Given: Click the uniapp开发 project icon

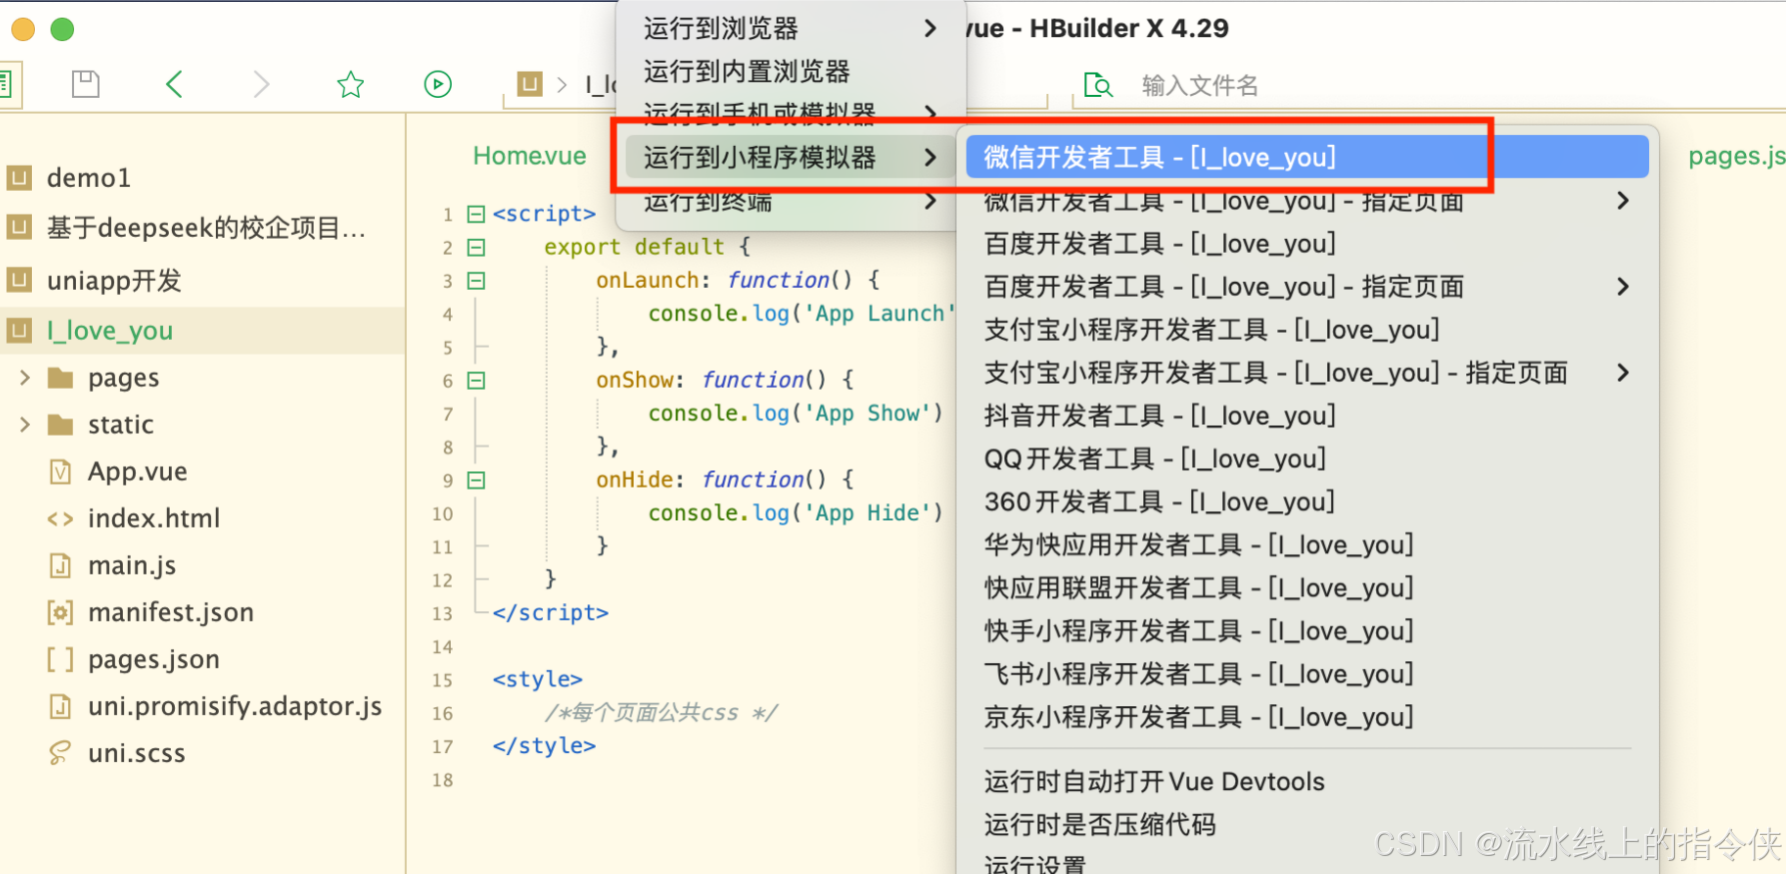Looking at the screenshot, I should (19, 280).
